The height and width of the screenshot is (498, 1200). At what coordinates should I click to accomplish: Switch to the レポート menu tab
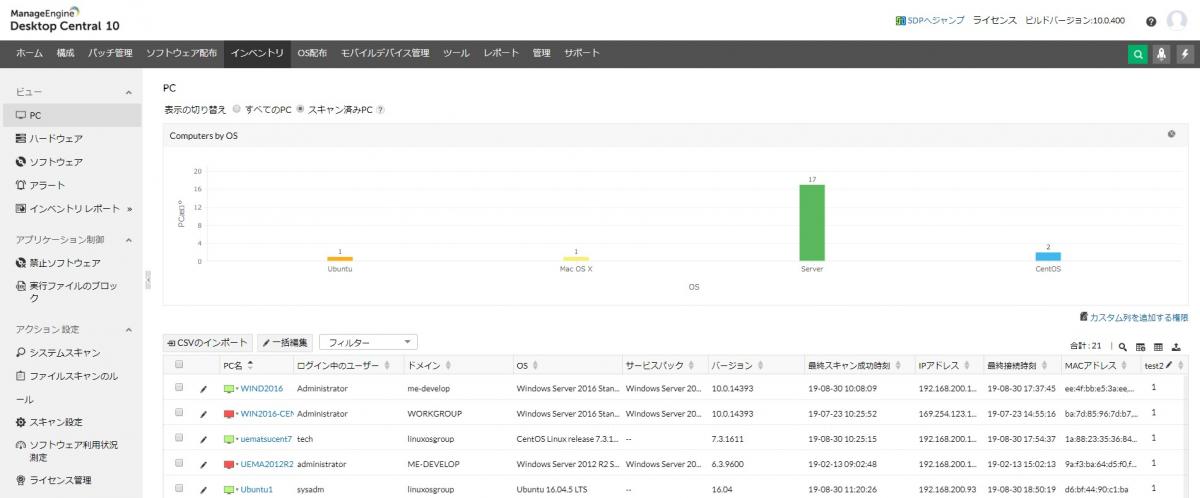pos(501,53)
